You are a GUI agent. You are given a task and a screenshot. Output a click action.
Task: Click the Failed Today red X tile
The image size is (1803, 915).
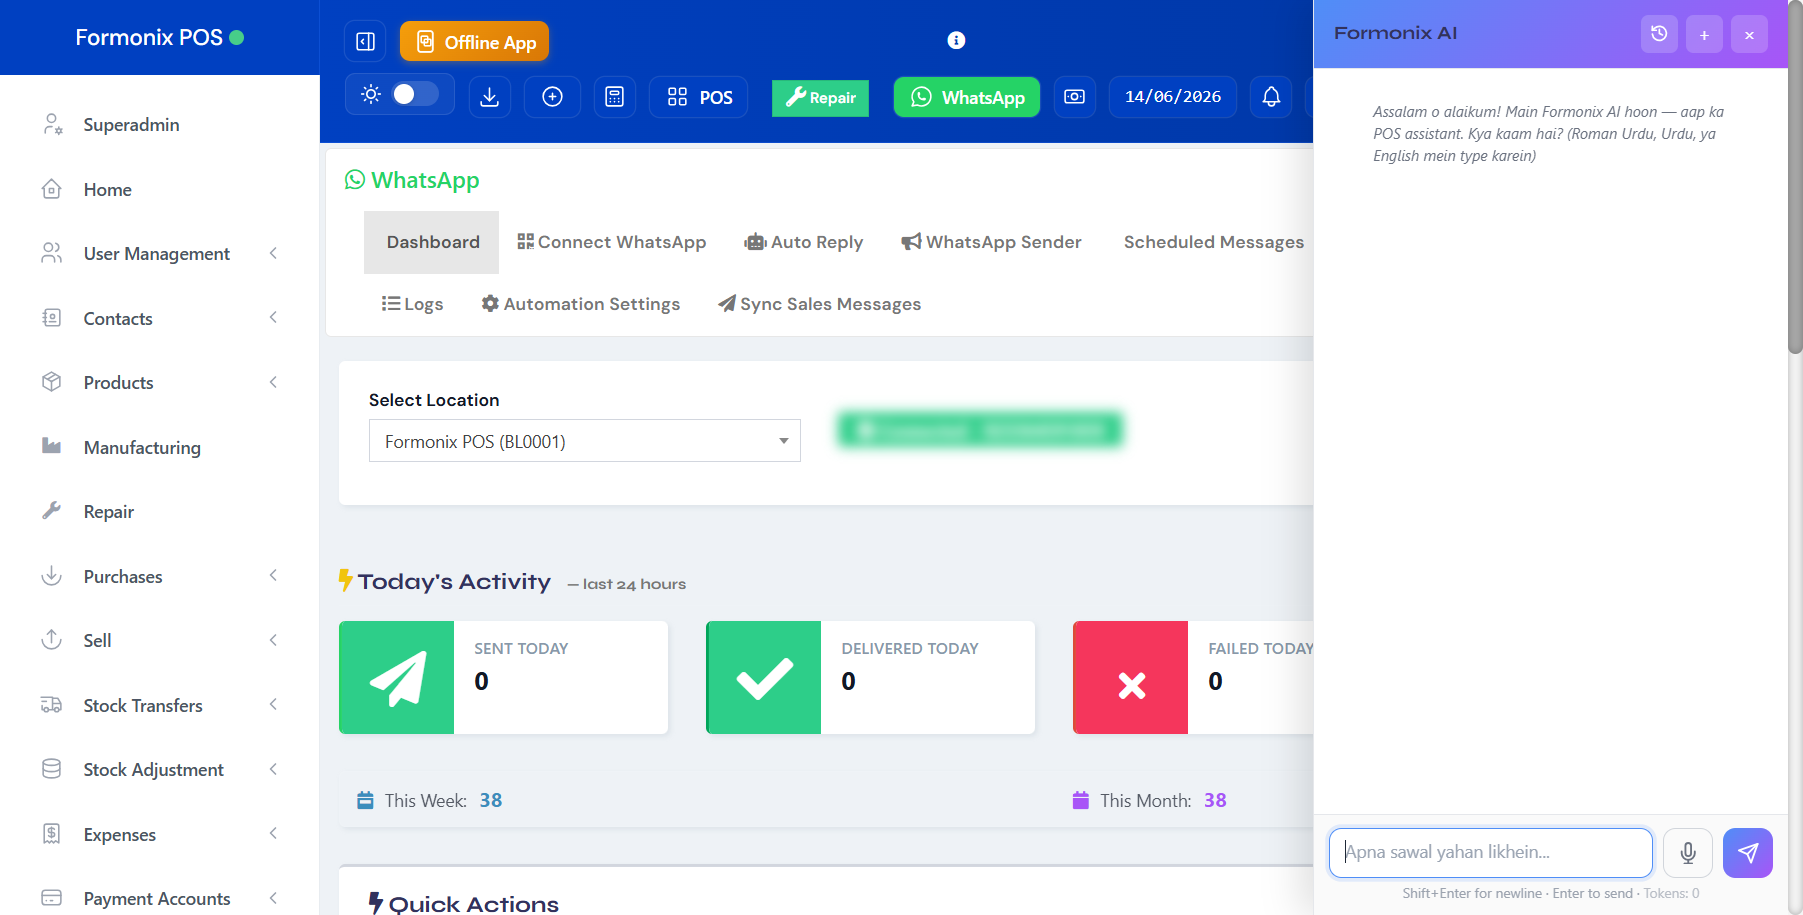click(1131, 678)
